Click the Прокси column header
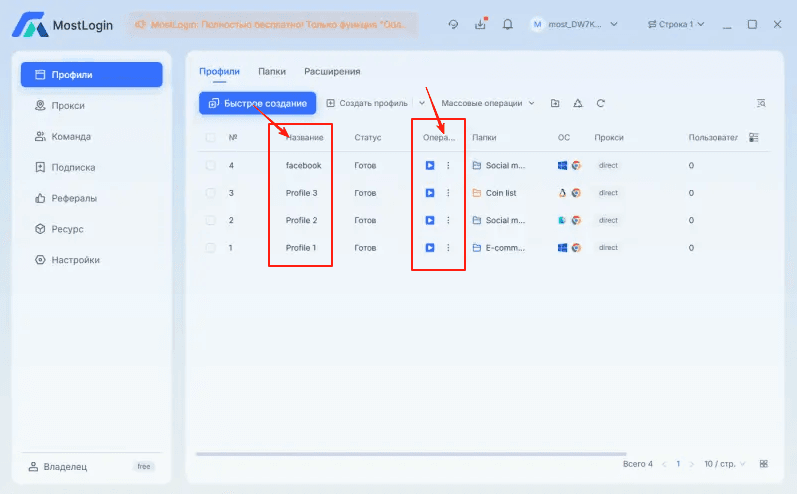This screenshot has width=797, height=494. click(x=609, y=137)
